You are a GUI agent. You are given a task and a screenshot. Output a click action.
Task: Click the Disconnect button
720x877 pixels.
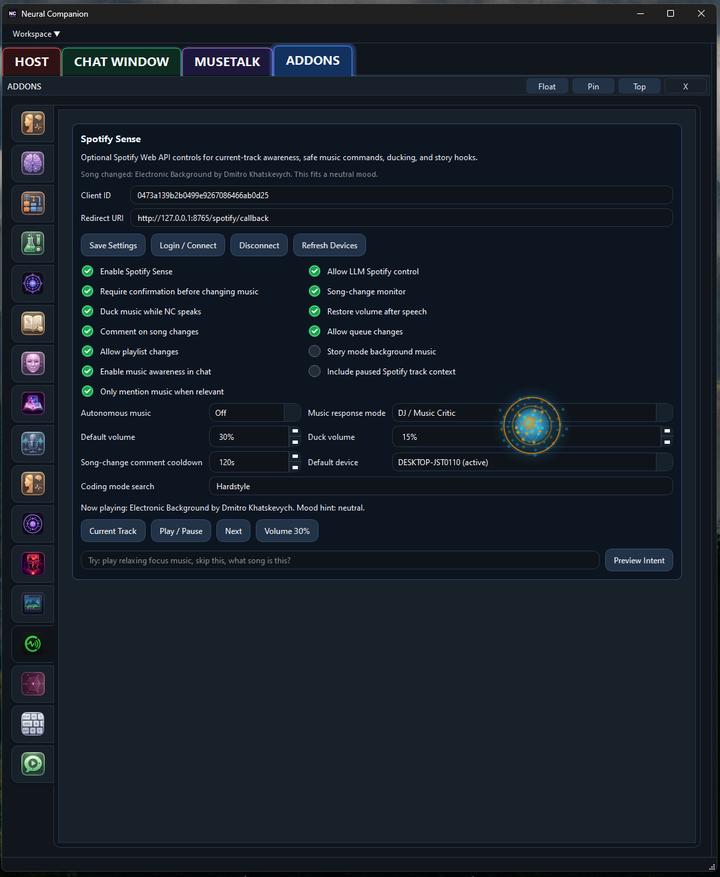click(x=259, y=245)
